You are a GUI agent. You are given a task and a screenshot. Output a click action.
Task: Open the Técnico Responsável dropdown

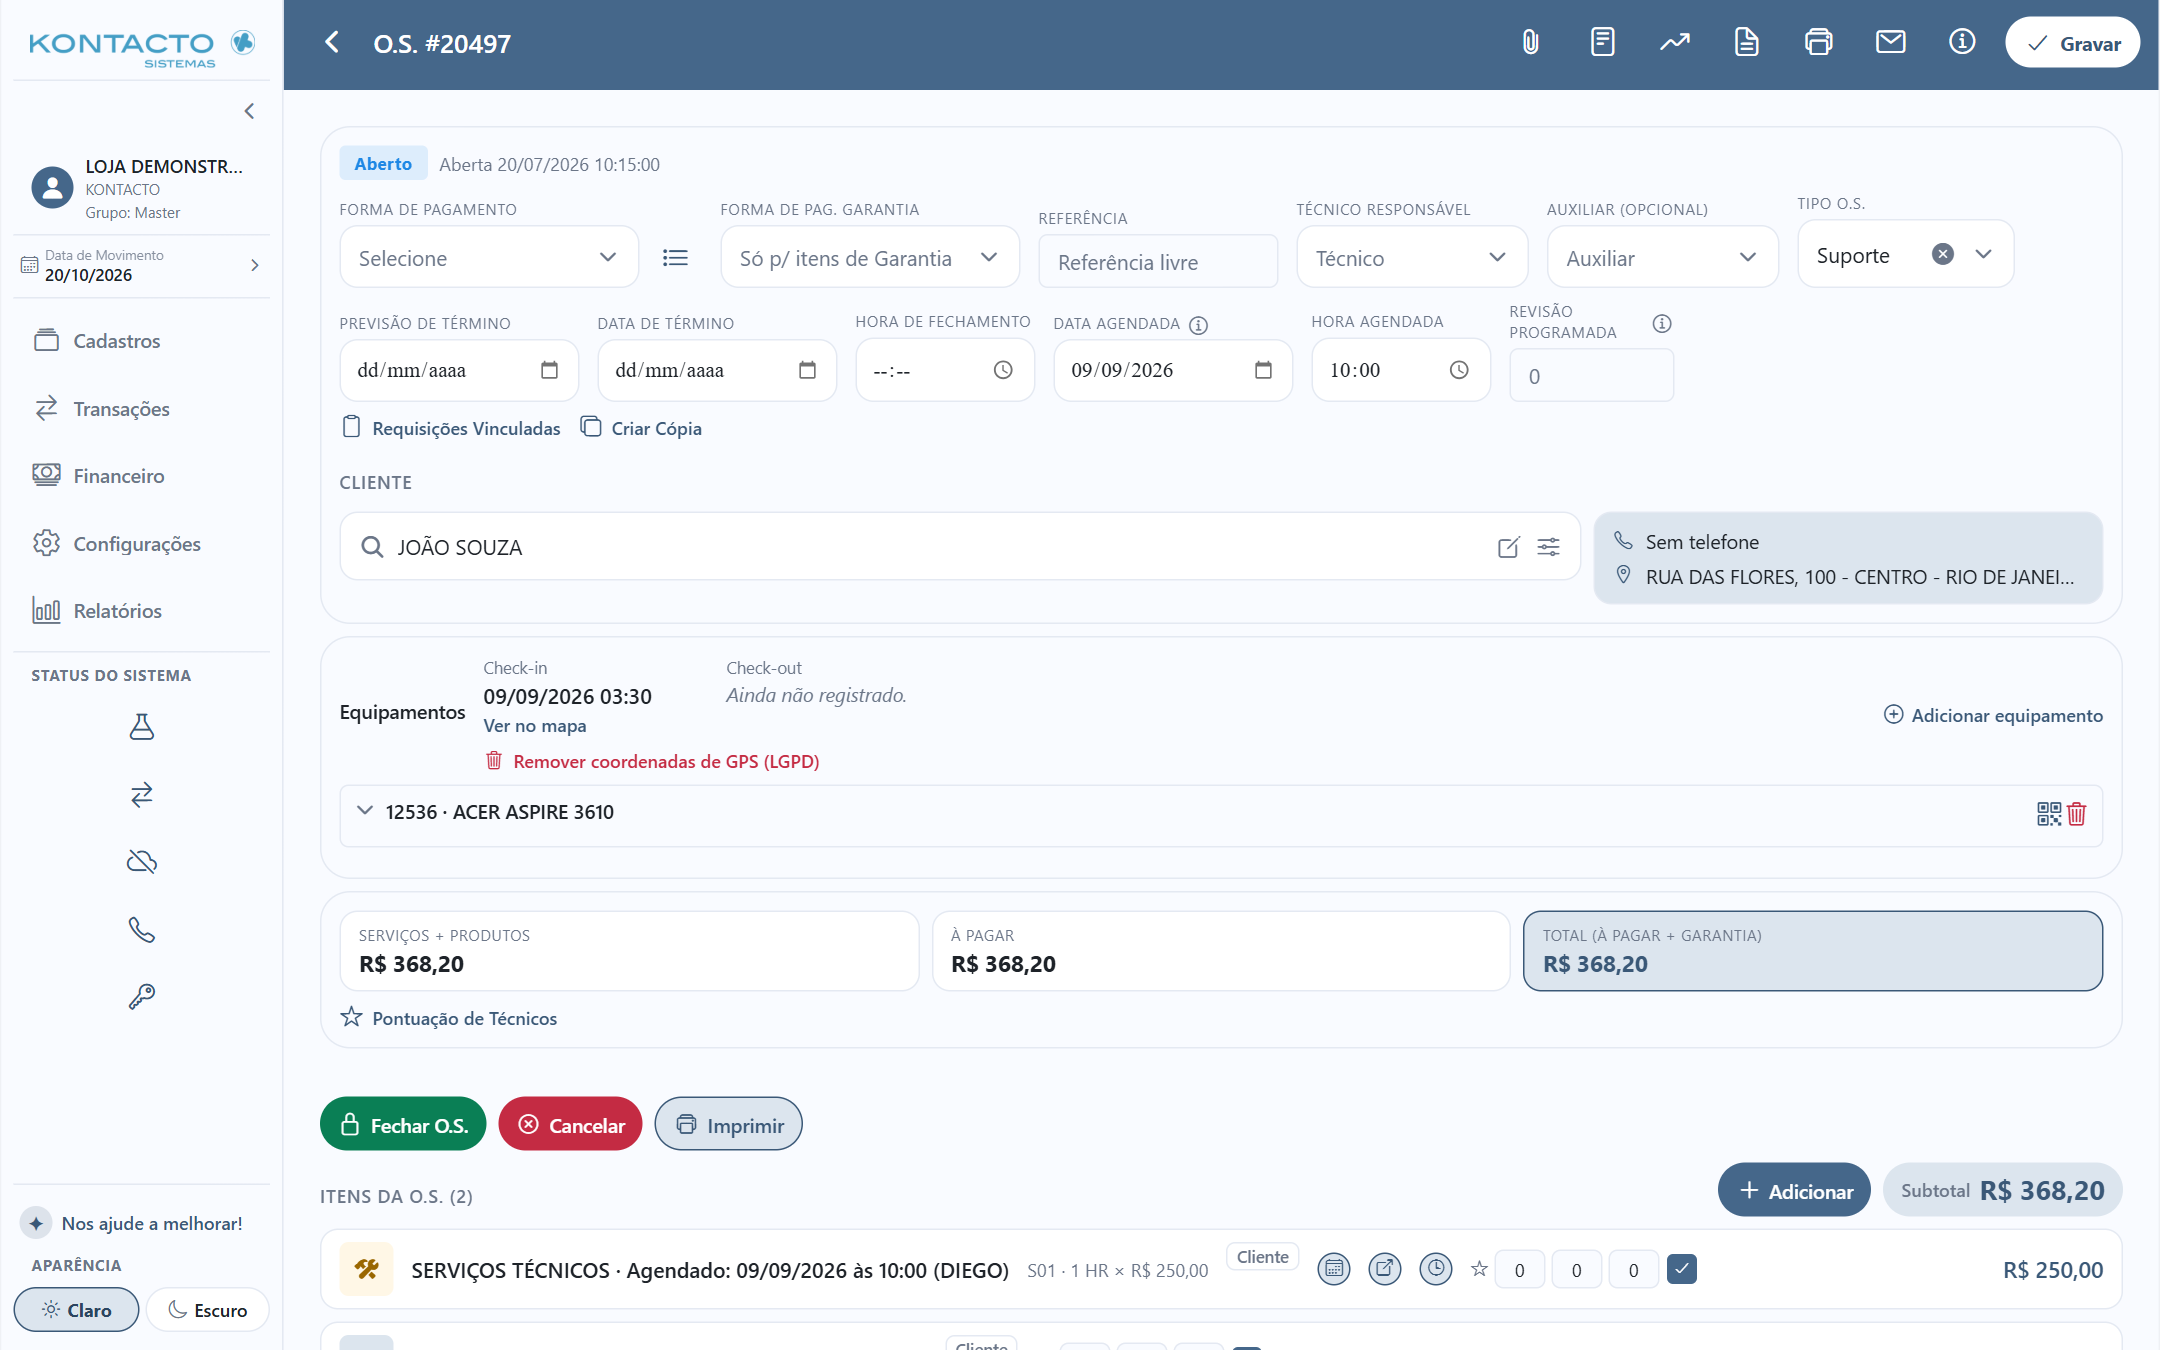[x=1412, y=258]
